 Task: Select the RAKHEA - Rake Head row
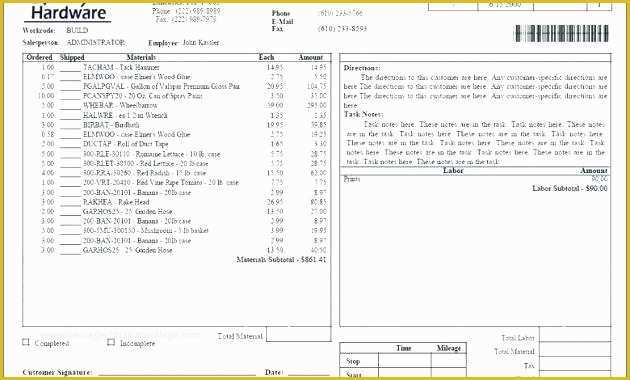click(x=176, y=202)
